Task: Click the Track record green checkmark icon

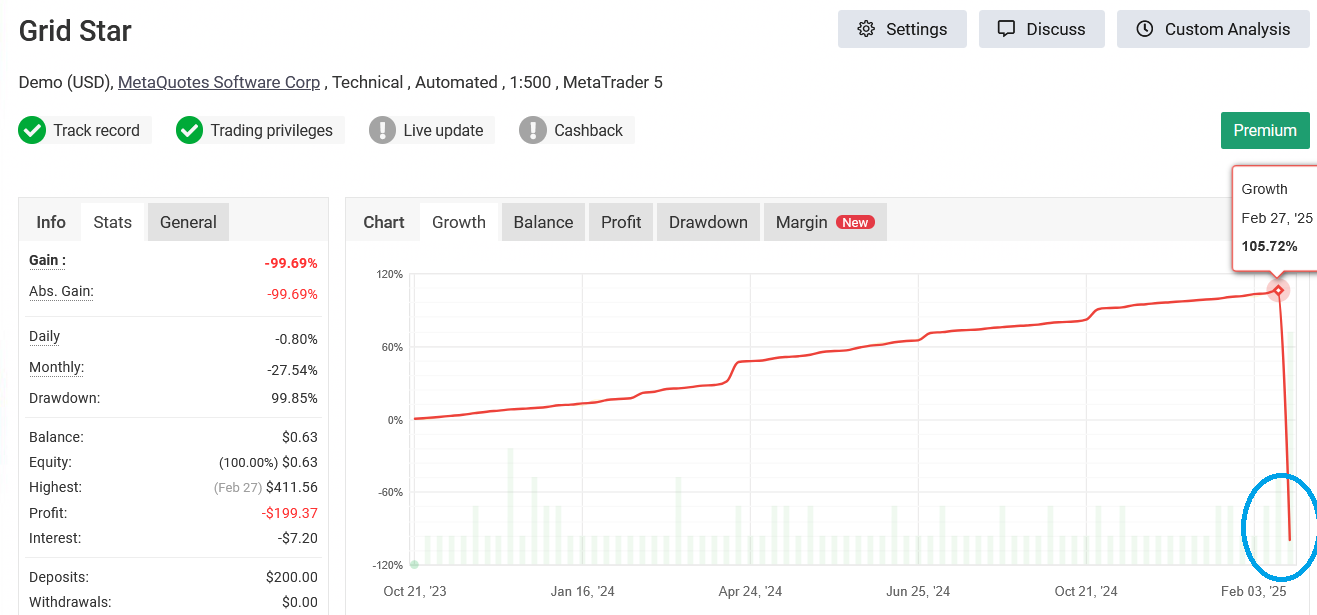Action: click(32, 130)
